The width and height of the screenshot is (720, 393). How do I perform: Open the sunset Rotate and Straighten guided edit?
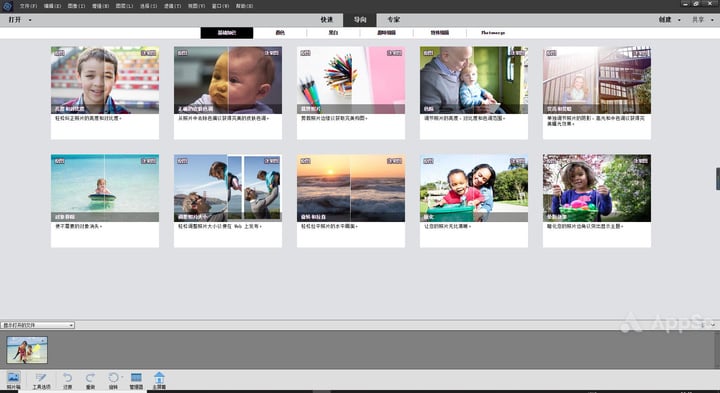[351, 201]
